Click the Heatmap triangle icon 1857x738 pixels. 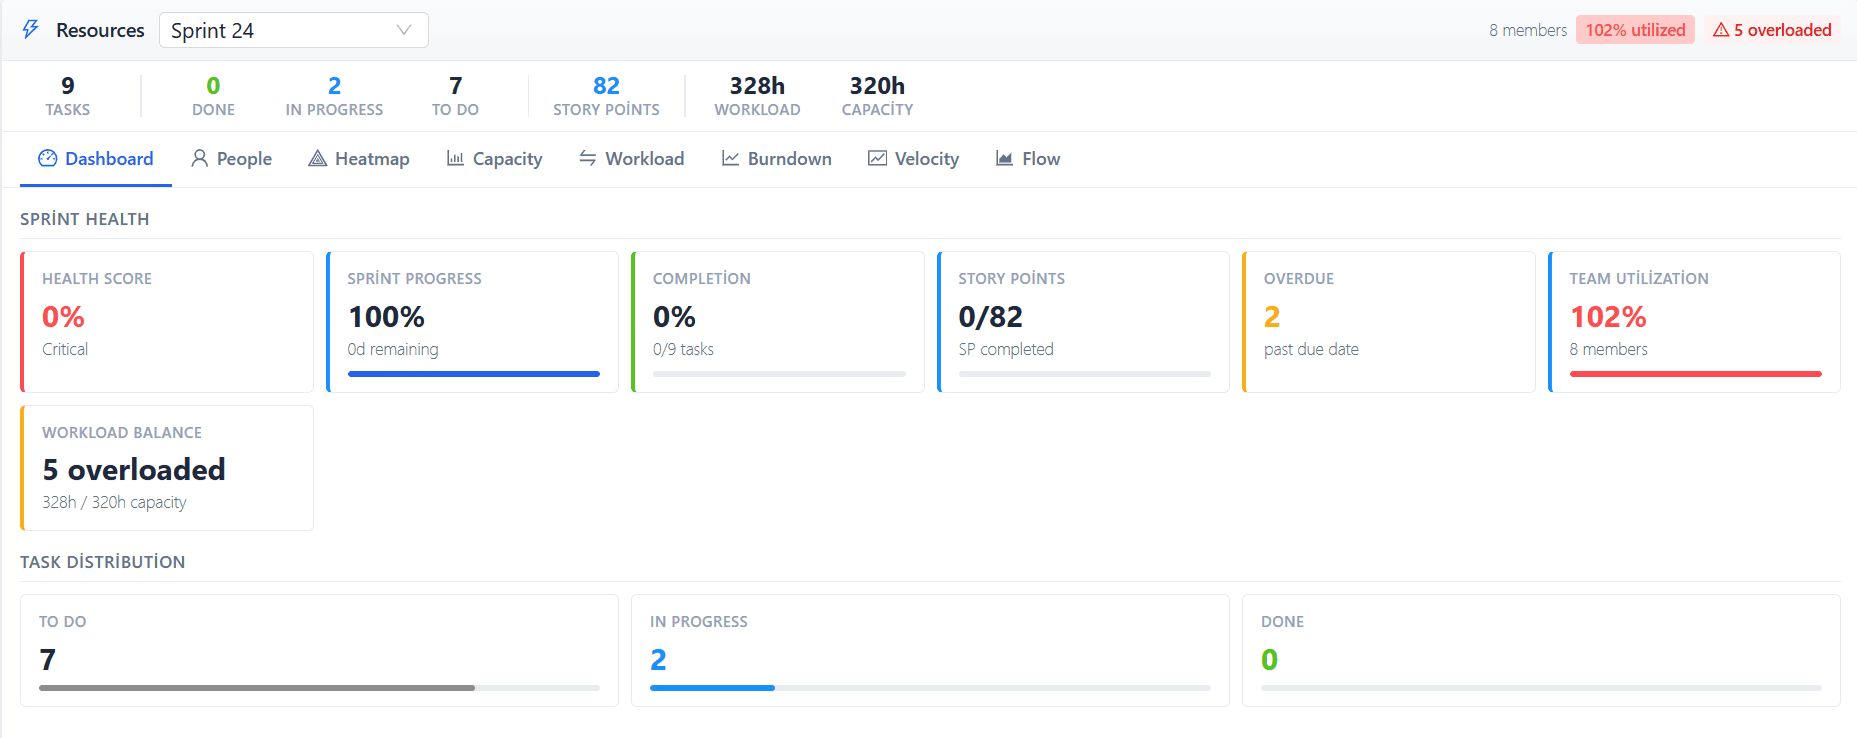click(x=318, y=158)
